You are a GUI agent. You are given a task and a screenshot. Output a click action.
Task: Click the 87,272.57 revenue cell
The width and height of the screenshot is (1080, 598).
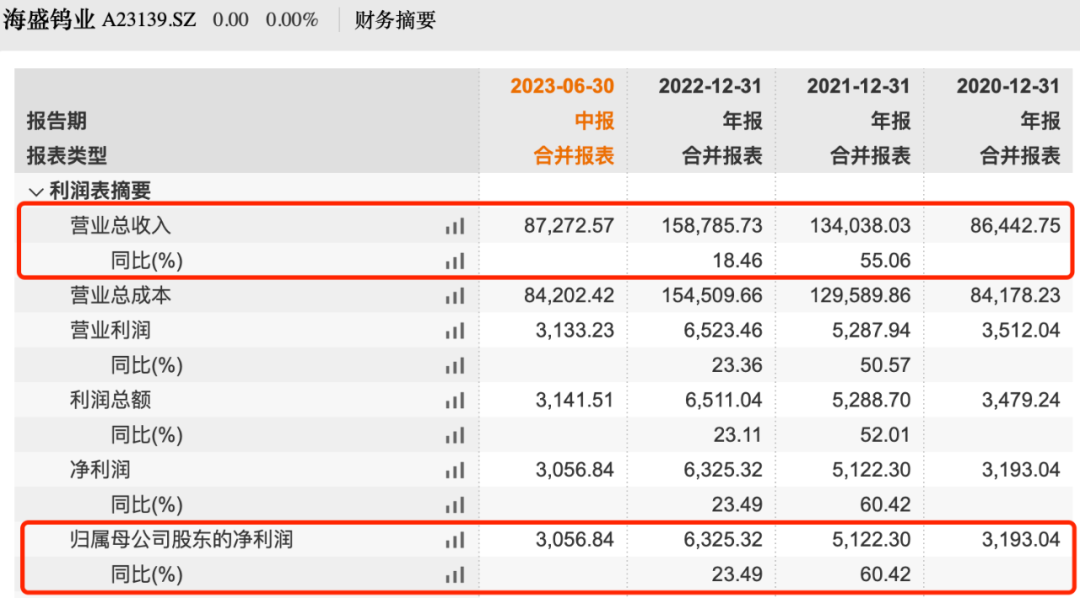568,226
